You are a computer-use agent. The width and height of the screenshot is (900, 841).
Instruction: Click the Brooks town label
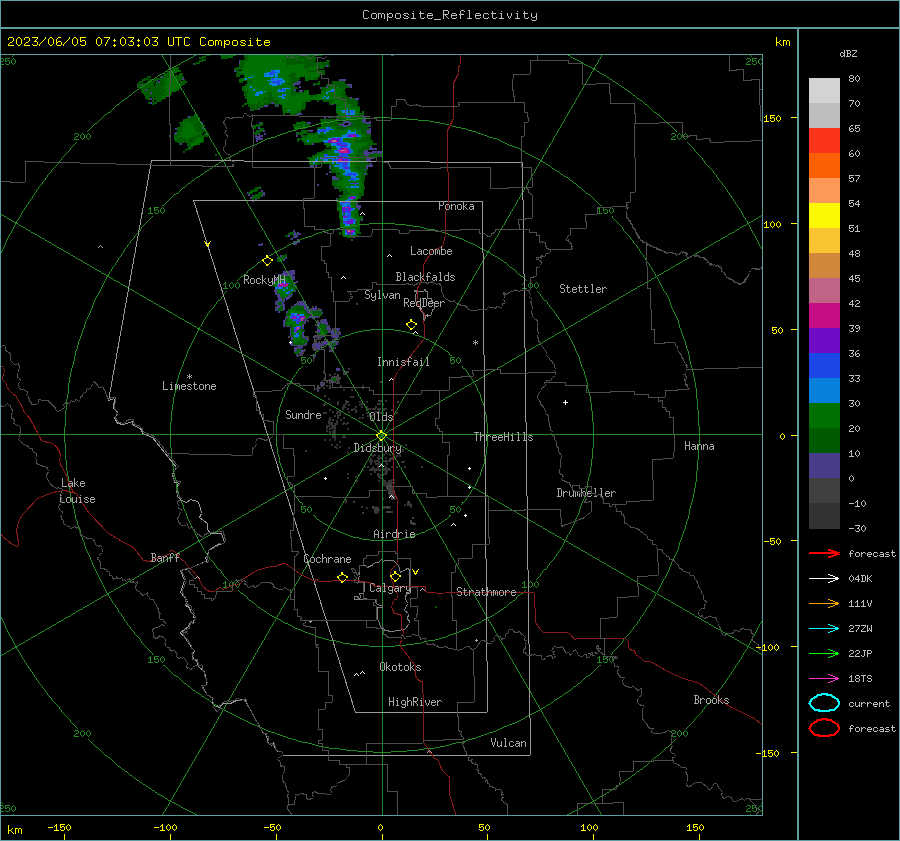tap(711, 700)
